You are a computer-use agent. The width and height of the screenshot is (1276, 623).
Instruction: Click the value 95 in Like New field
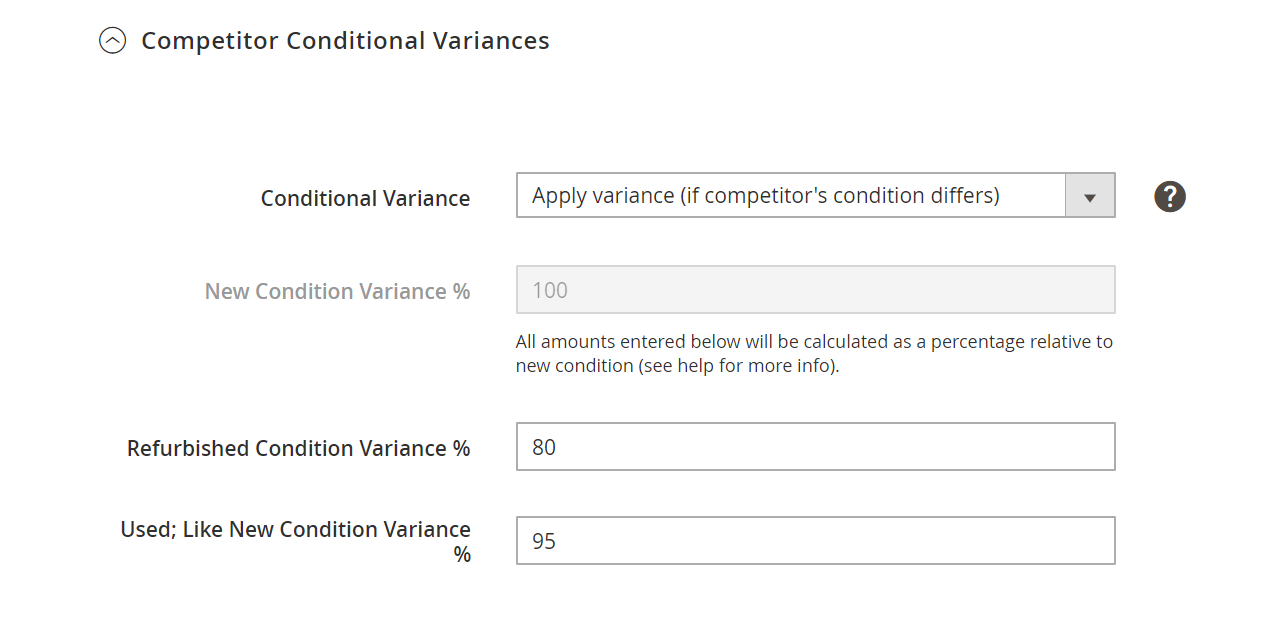pos(544,541)
